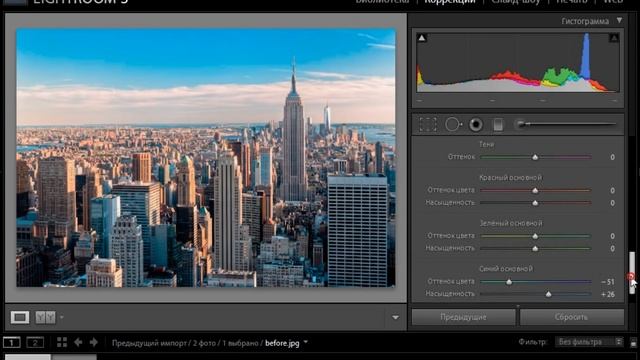Select the red eye correction tool
640x360 pixels.
pyautogui.click(x=476, y=124)
